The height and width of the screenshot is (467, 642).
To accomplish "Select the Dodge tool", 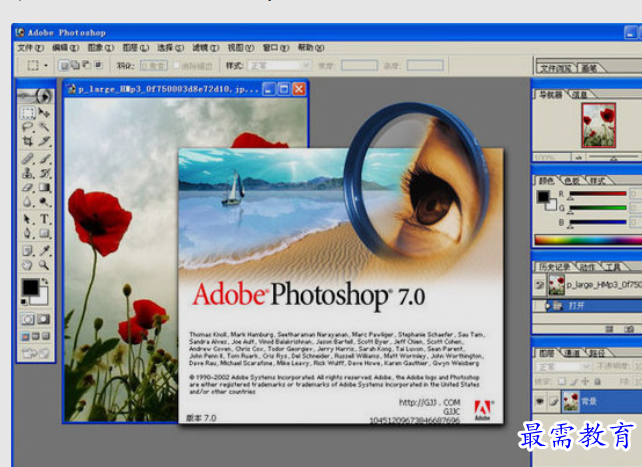I will (x=44, y=202).
